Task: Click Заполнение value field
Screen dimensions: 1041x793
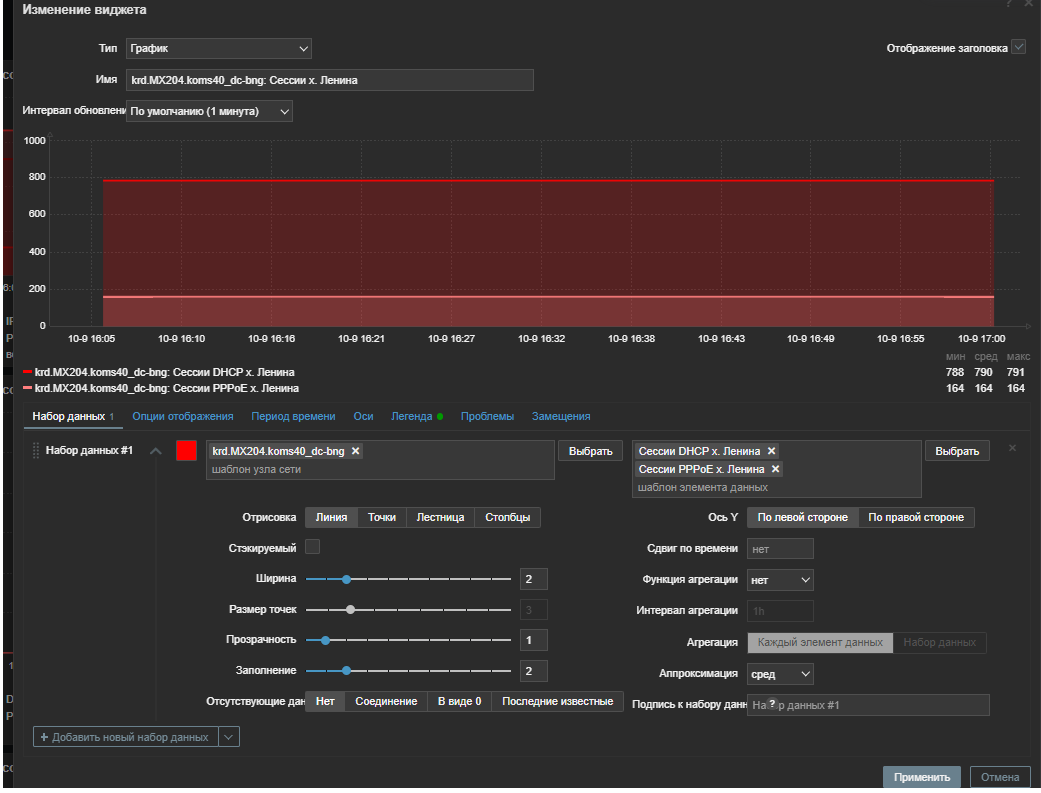Action: point(534,671)
